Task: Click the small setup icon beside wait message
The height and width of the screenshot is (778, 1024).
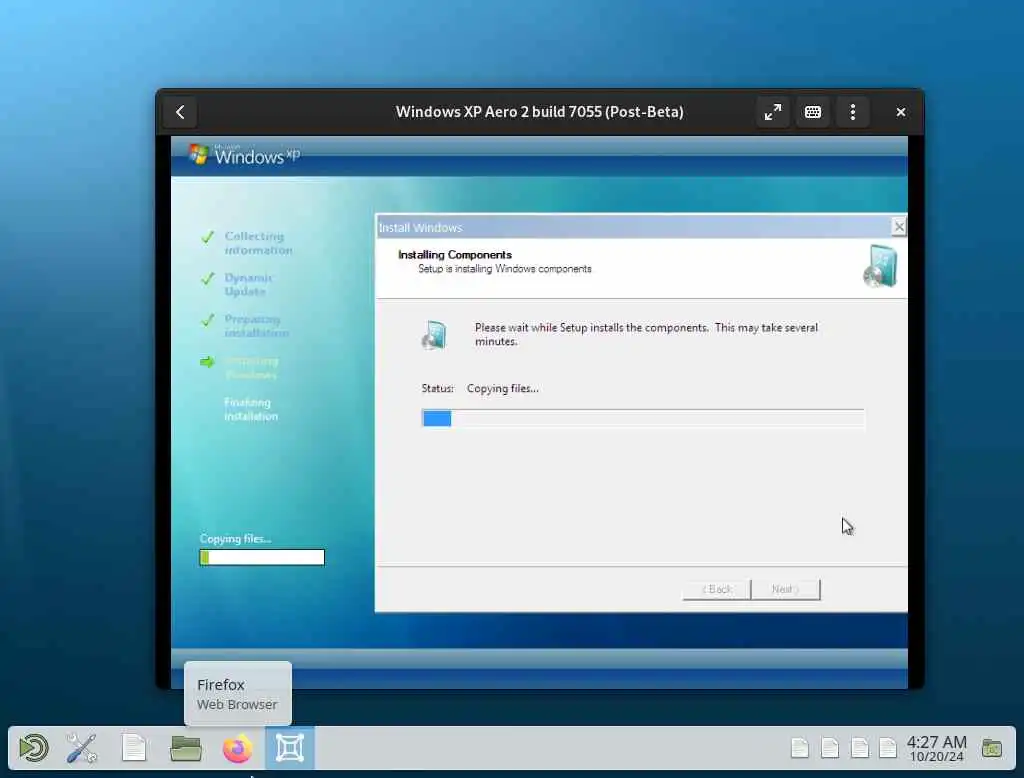Action: (x=434, y=335)
